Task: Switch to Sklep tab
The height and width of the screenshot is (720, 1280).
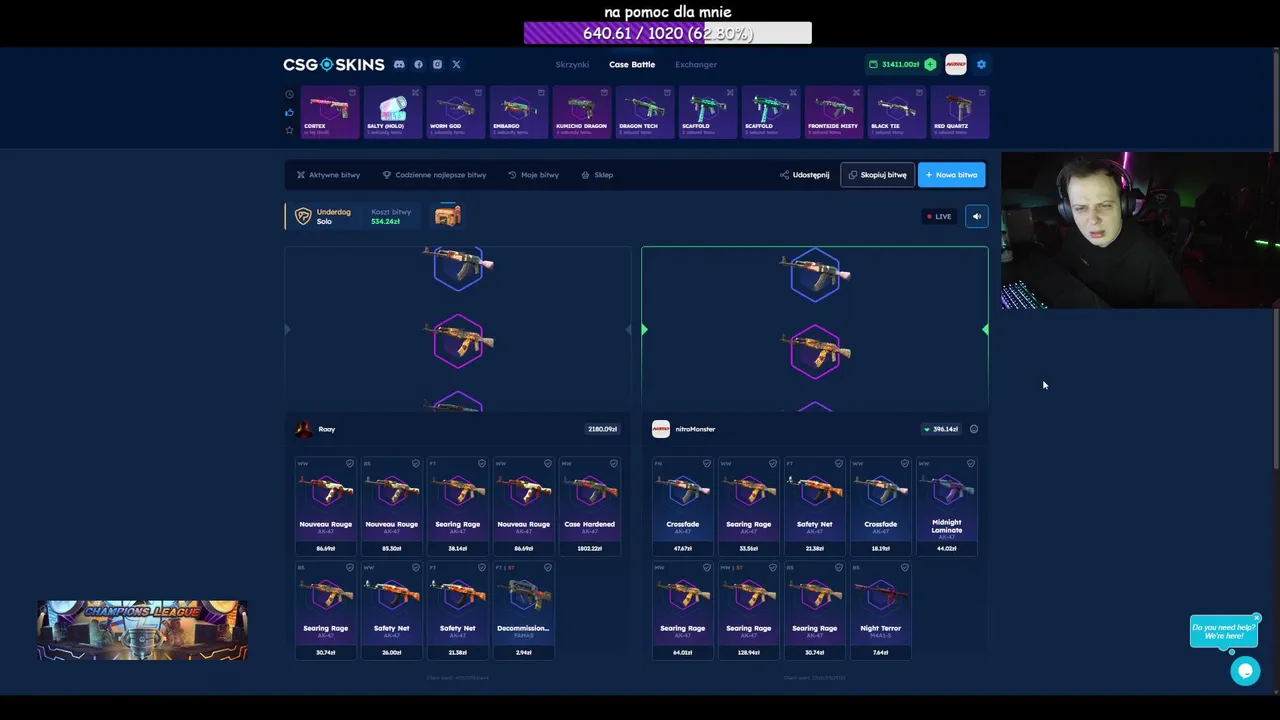Action: 598,175
